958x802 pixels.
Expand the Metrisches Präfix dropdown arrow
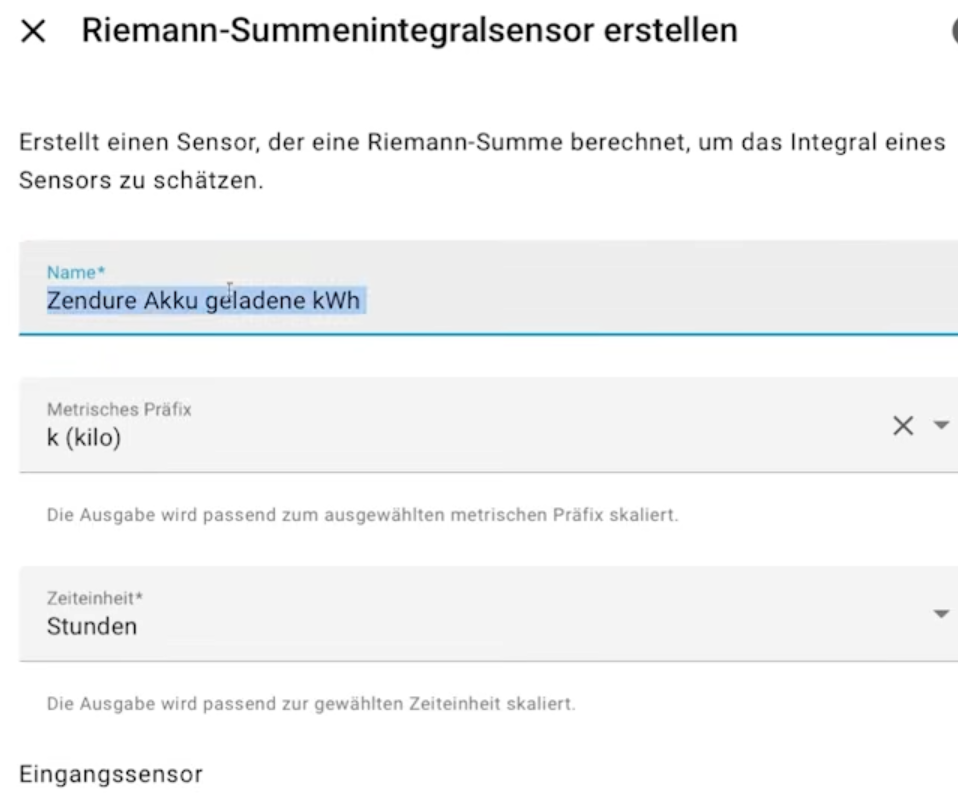click(942, 425)
